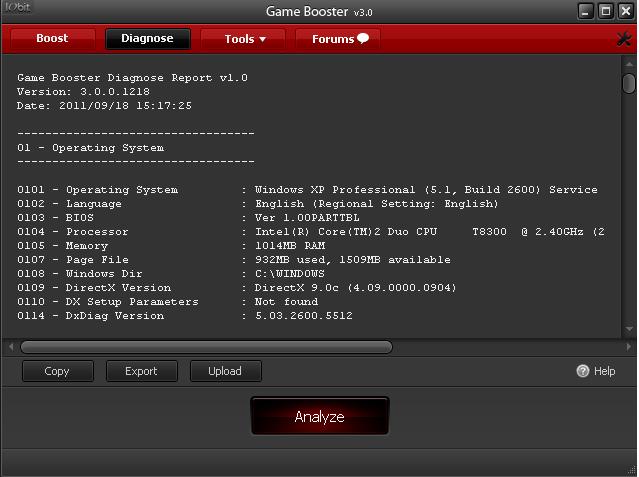Click the 'C:\WINDOWS' value

[290, 274]
